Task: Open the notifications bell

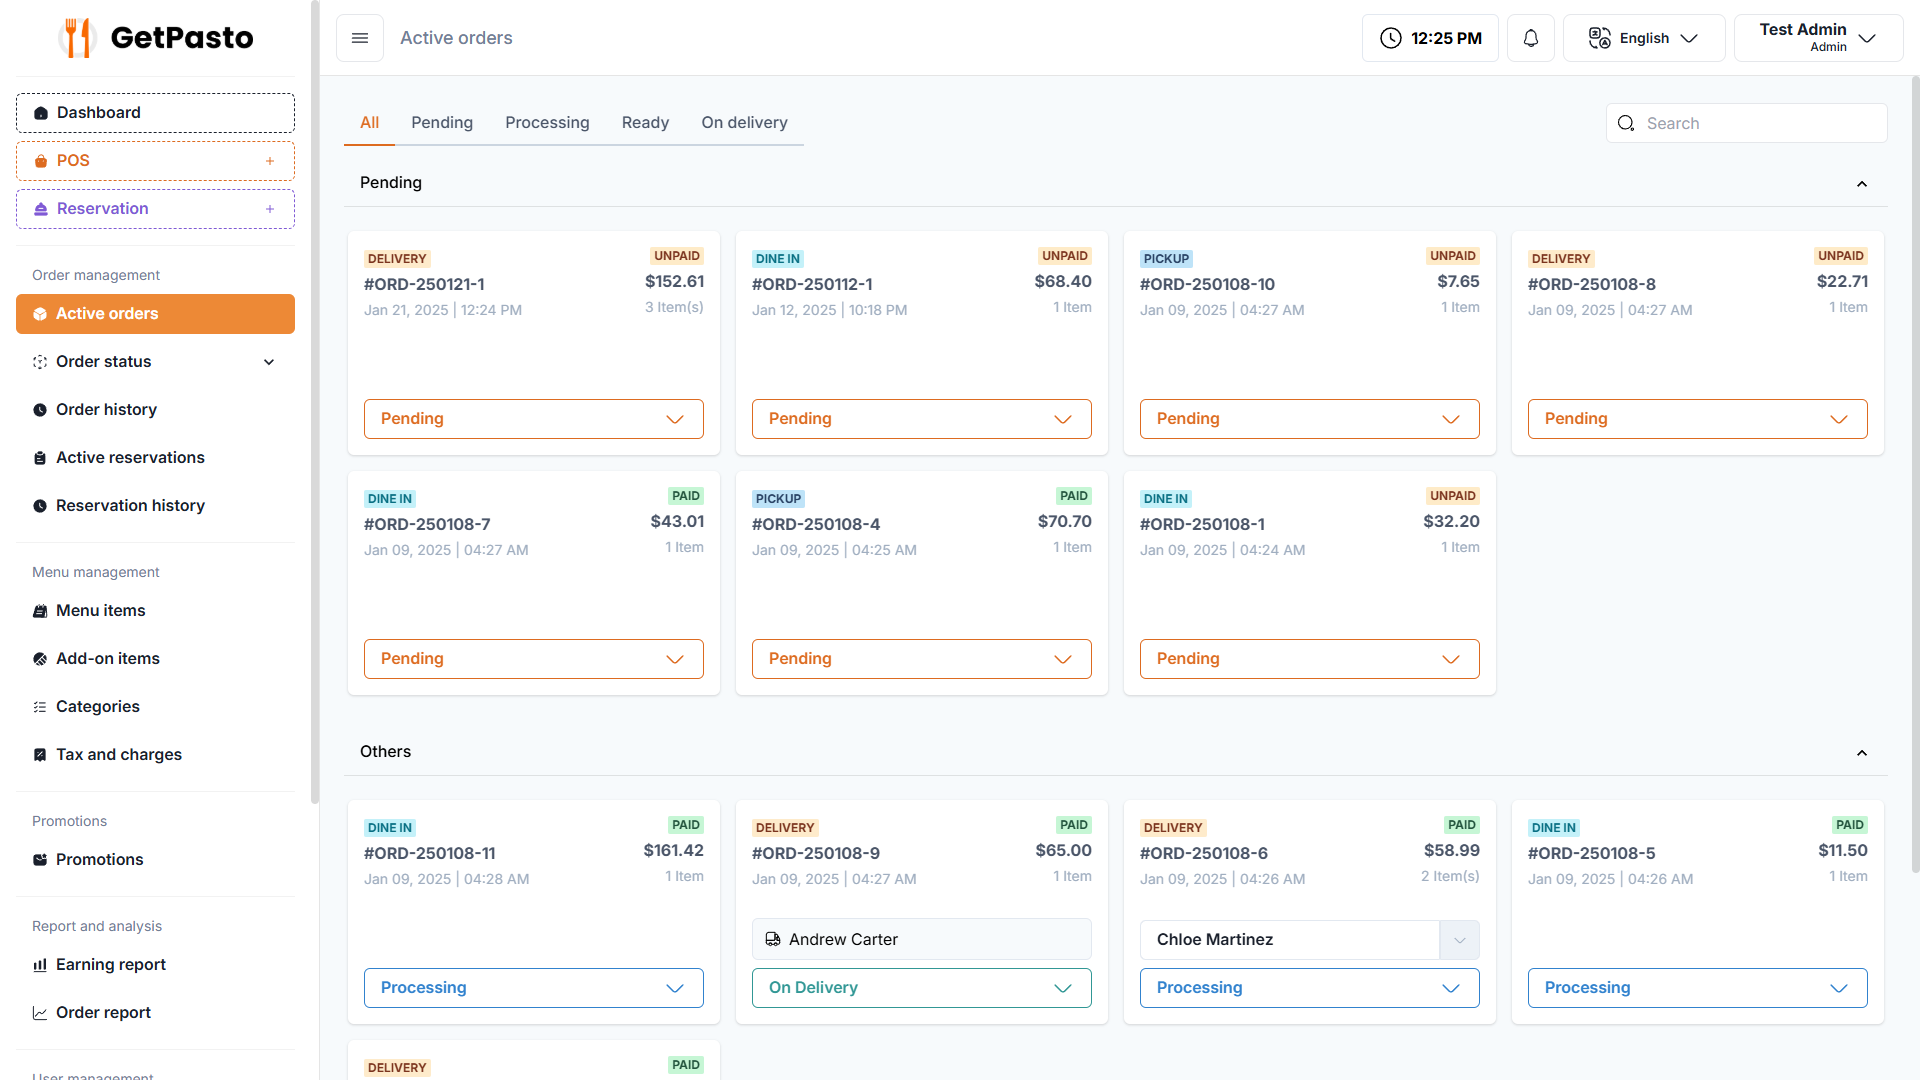Action: tap(1530, 38)
